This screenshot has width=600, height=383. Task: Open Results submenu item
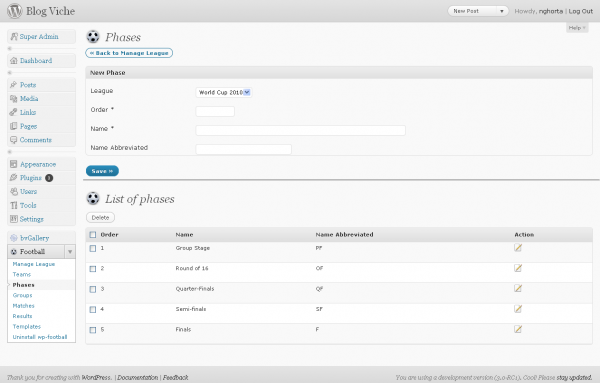coord(22,316)
